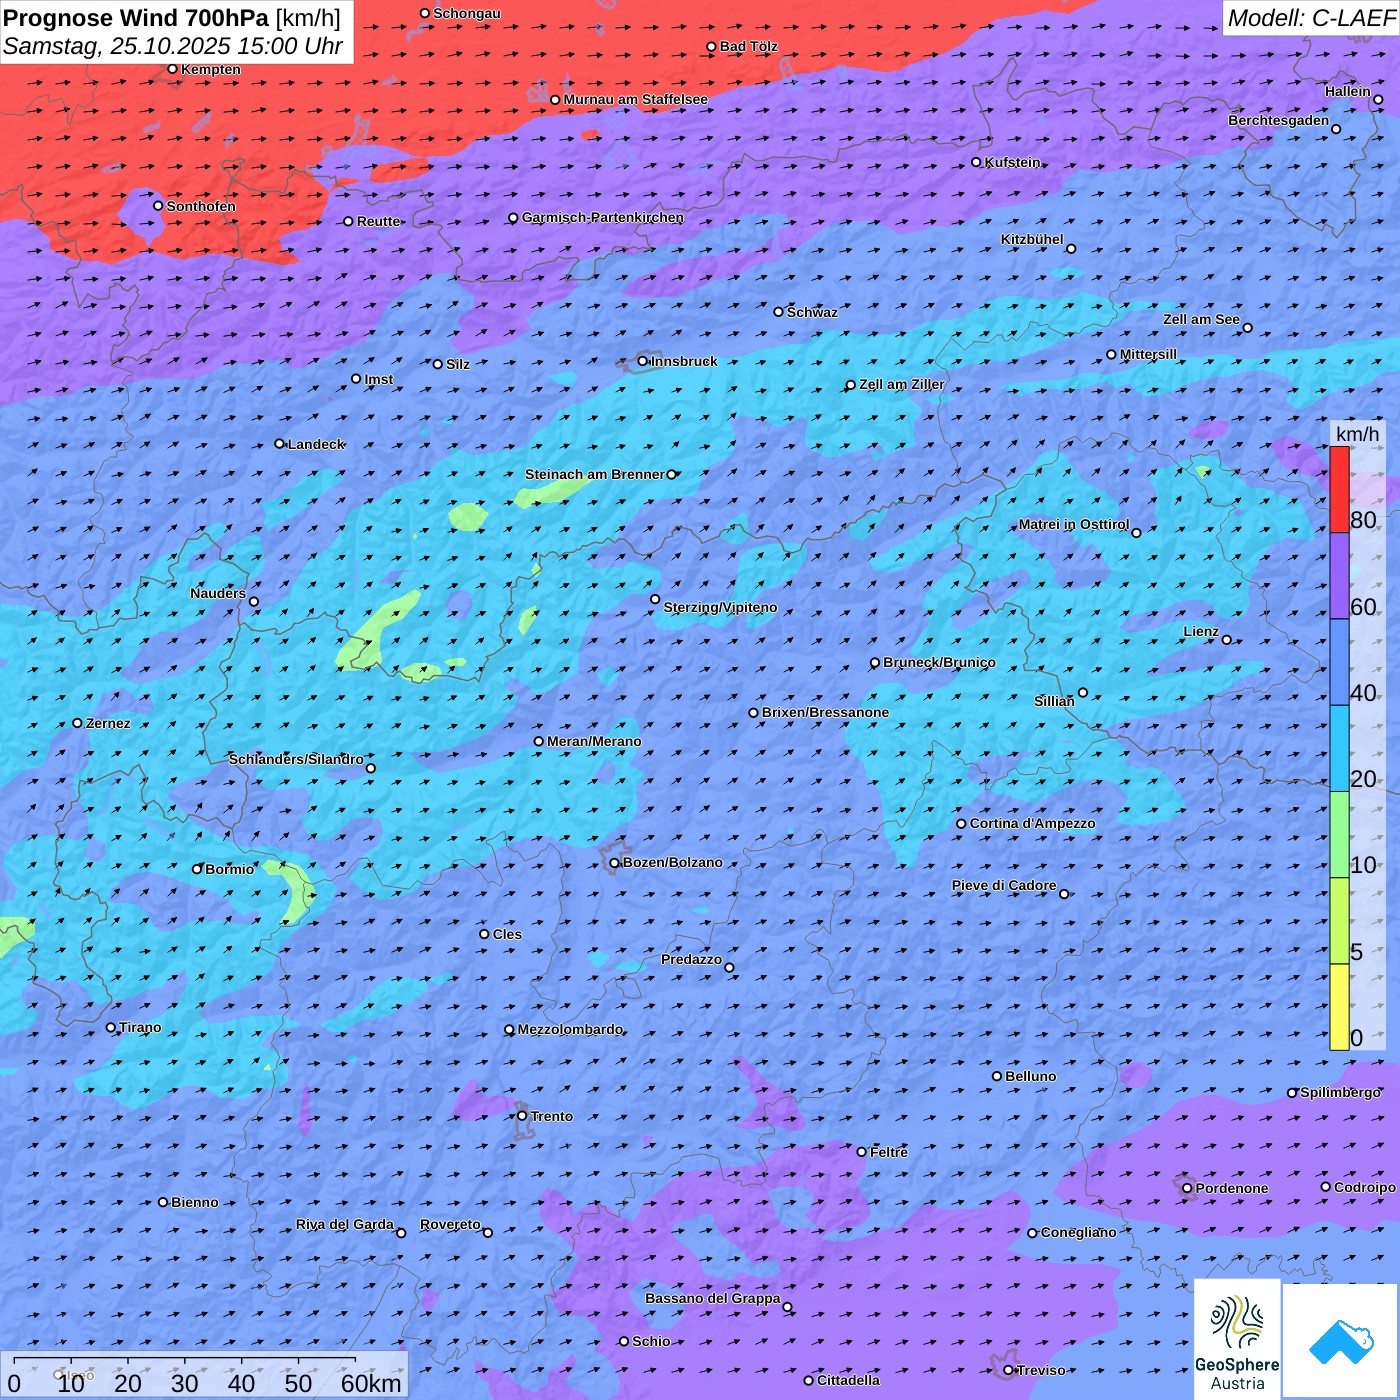Select the Bienno label
1400x1400 pixels.
195,1202
